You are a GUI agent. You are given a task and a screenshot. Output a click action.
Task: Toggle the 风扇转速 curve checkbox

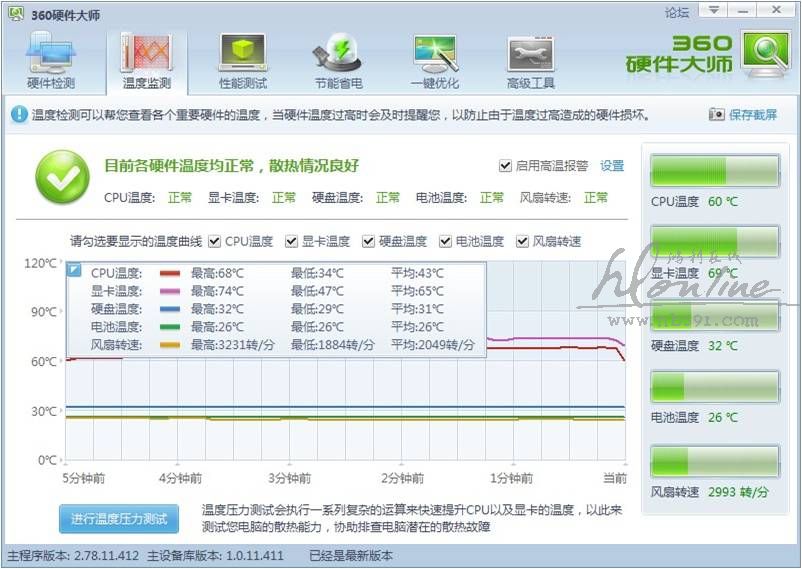tap(522, 241)
